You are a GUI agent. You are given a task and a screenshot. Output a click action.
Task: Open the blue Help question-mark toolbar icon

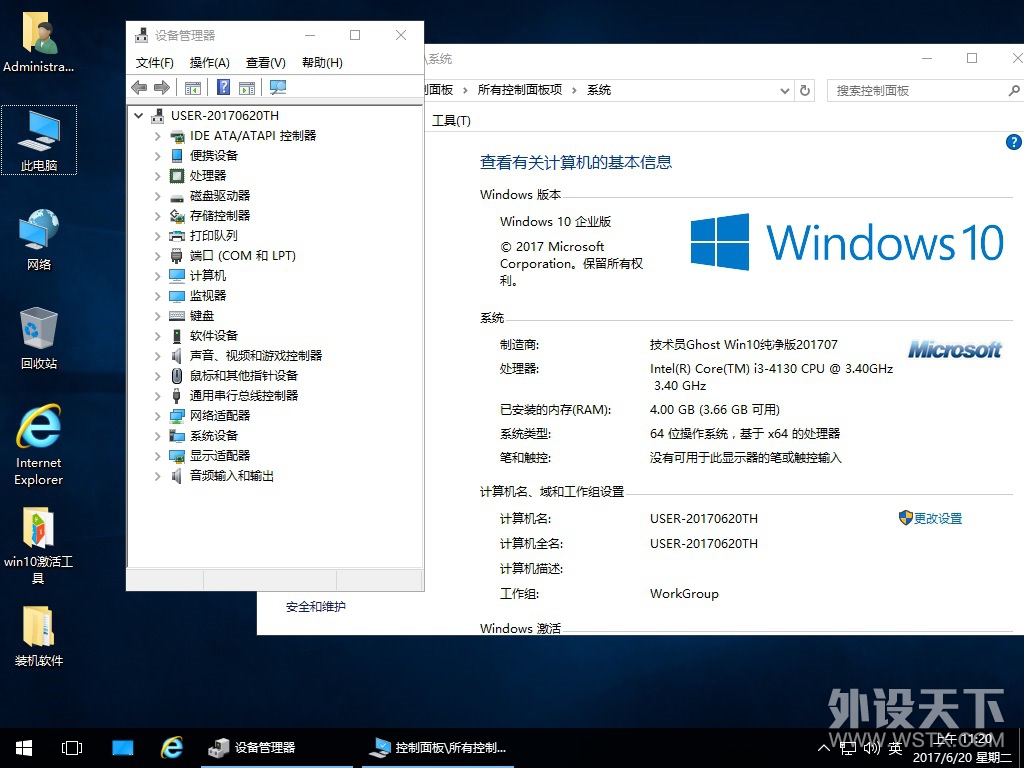(223, 87)
